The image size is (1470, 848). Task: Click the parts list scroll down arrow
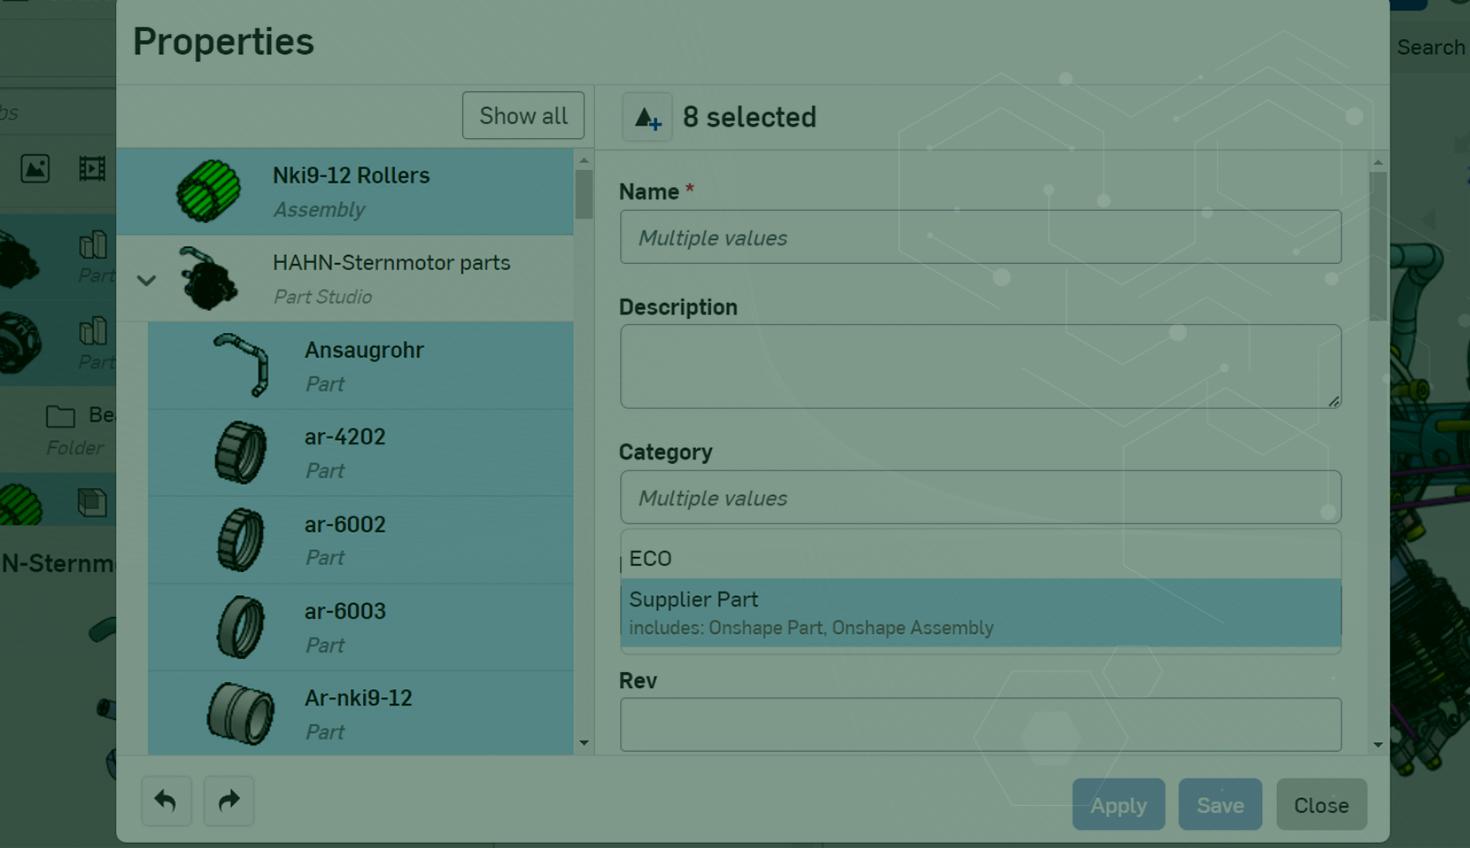584,743
